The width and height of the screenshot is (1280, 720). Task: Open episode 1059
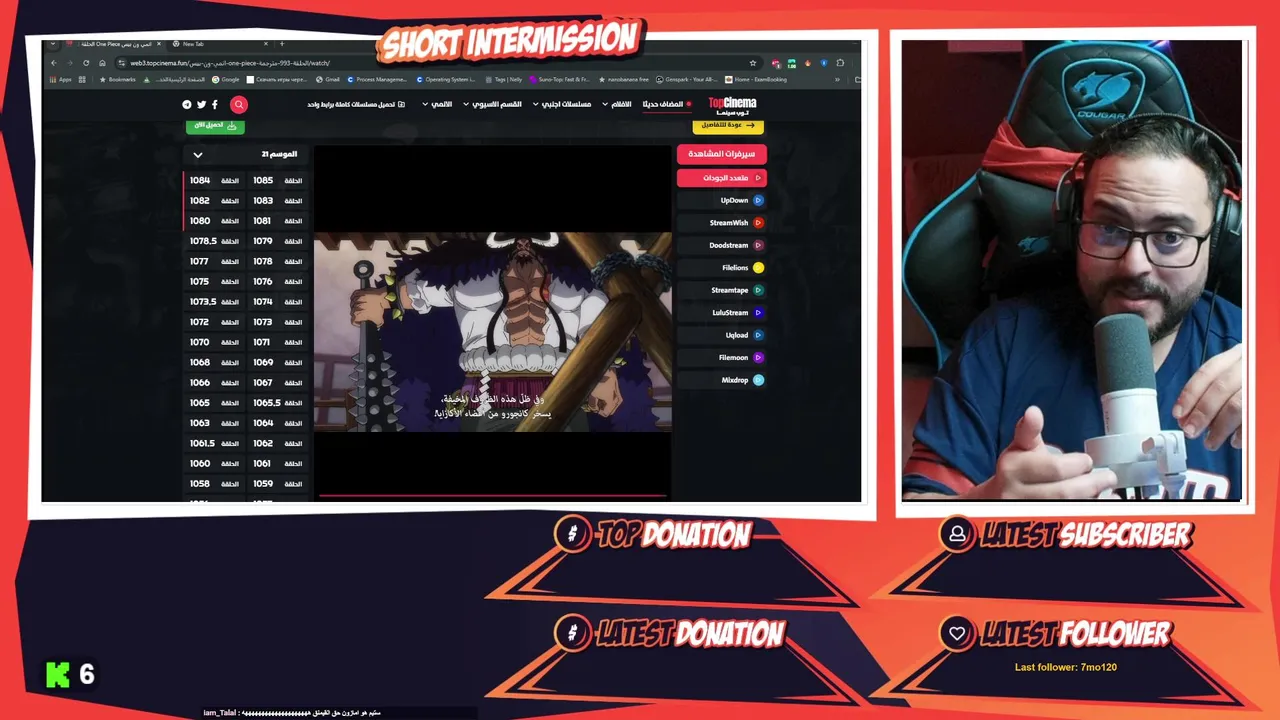[277, 484]
